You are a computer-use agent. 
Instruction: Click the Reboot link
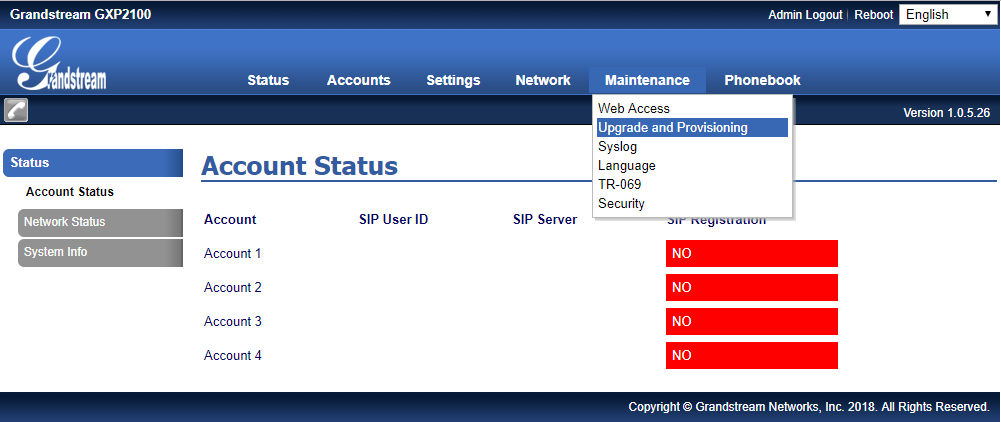coord(873,15)
